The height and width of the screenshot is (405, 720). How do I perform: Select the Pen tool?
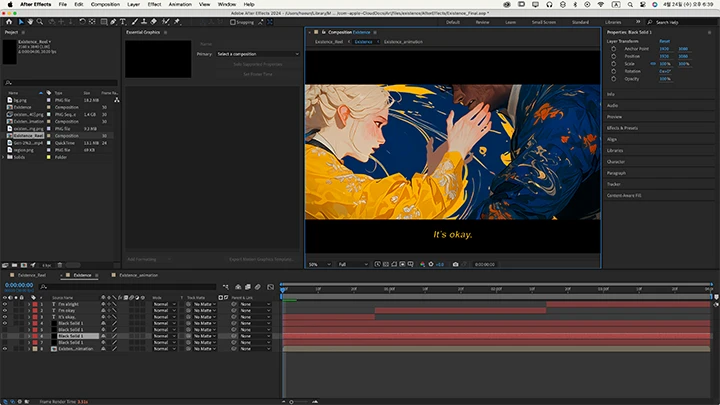[113, 22]
